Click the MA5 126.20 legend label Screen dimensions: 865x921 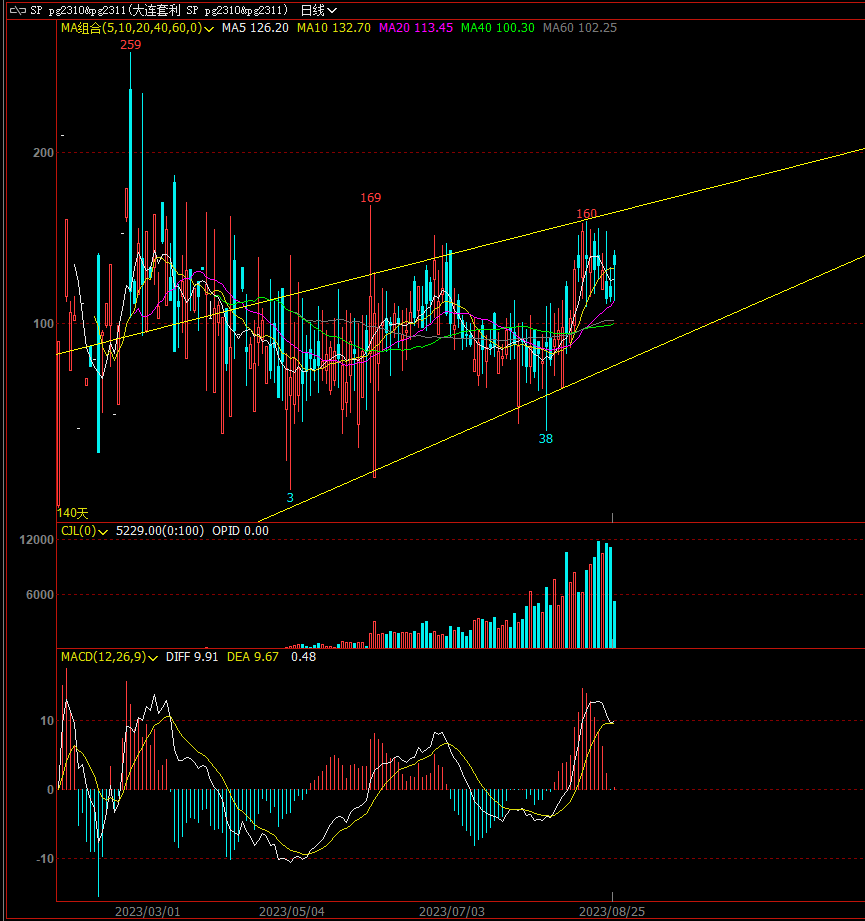pyautogui.click(x=255, y=28)
